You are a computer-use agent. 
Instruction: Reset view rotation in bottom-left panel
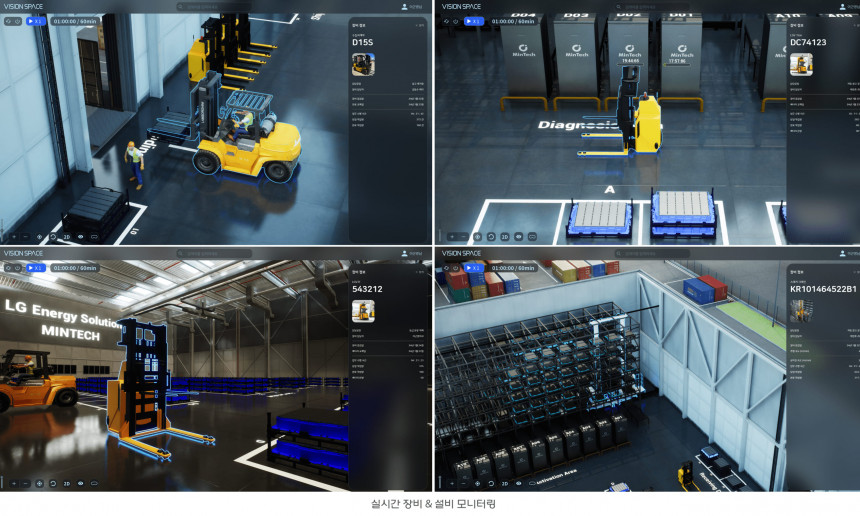pos(54,483)
